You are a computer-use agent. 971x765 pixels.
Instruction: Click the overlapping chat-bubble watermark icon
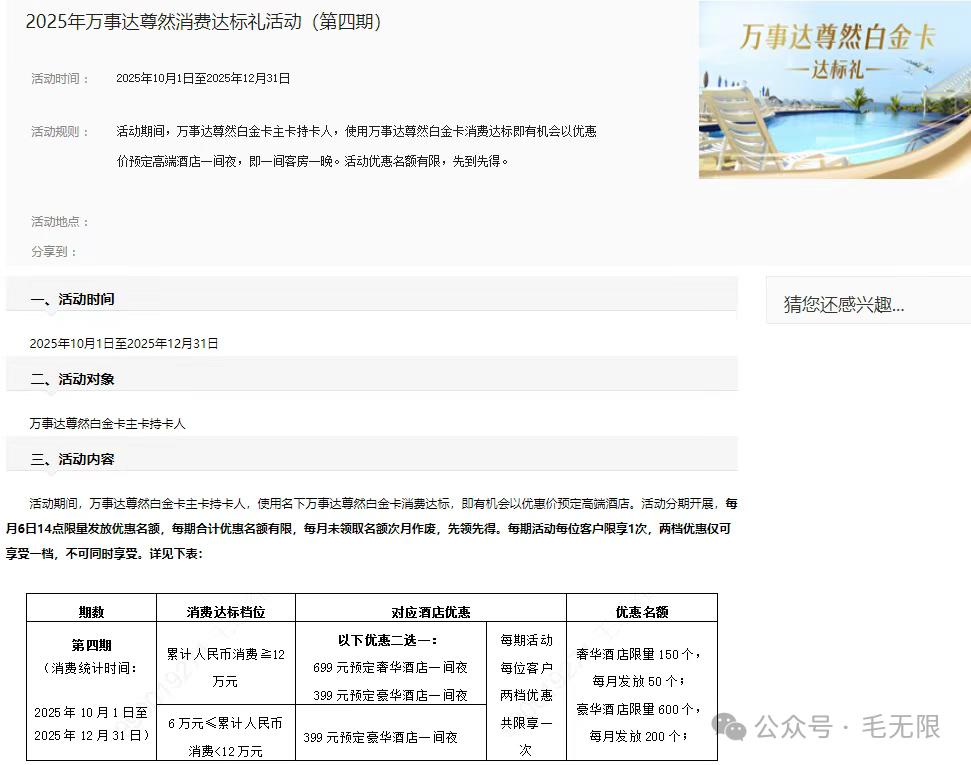pos(729,726)
